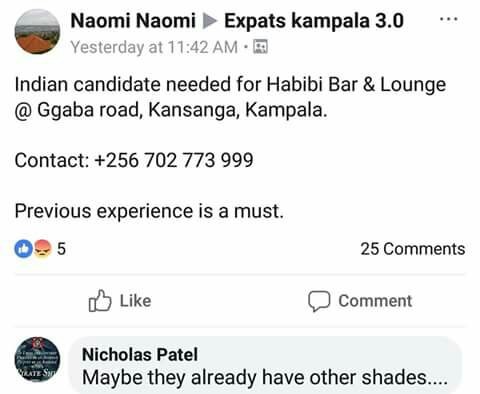This screenshot has width=480, height=394.
Task: Open the Expats kampala 3.0 group
Action: pyautogui.click(x=314, y=21)
